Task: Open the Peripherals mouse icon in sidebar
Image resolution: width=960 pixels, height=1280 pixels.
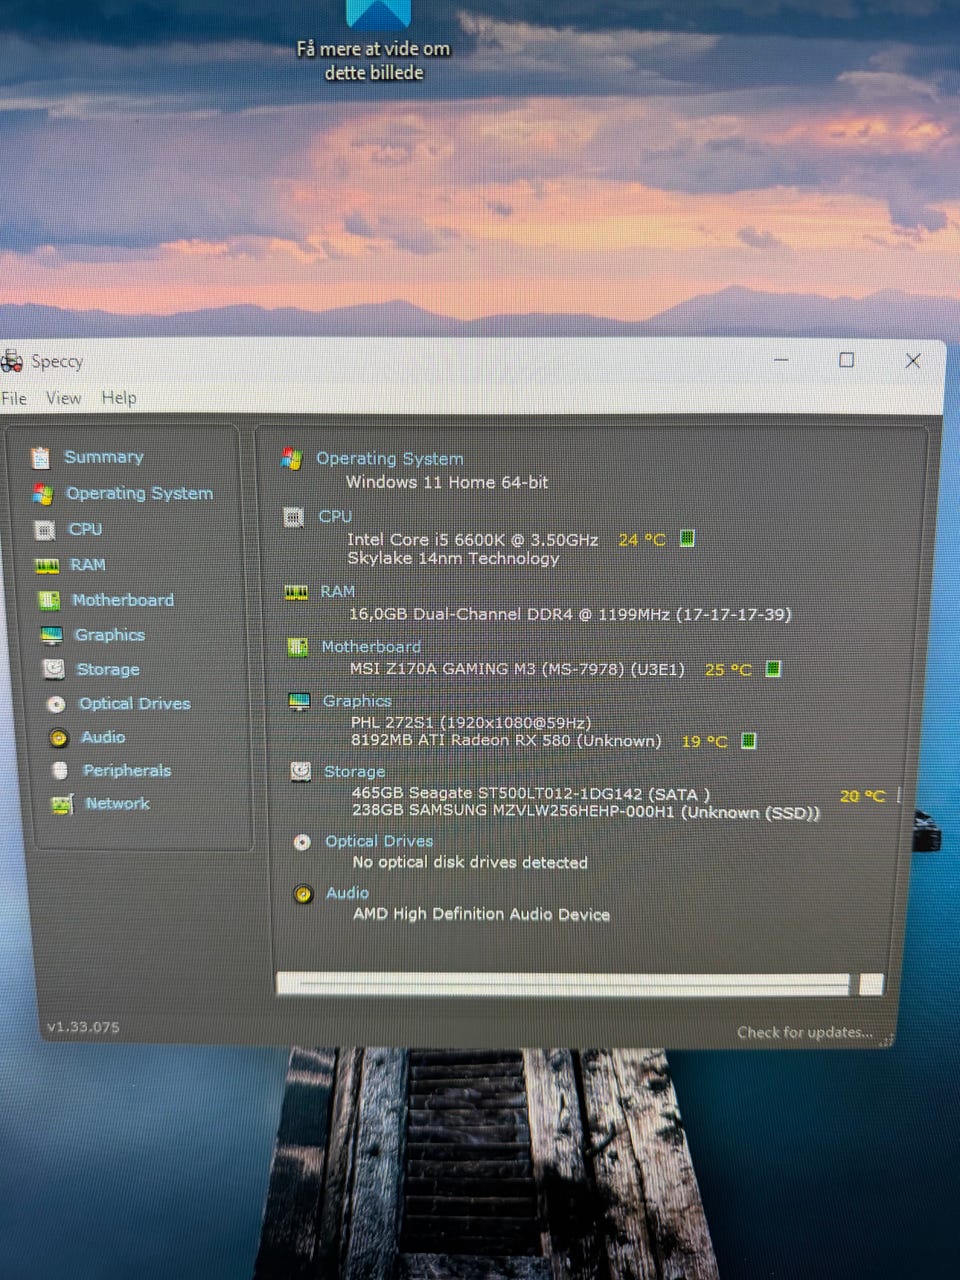Action: [60, 771]
